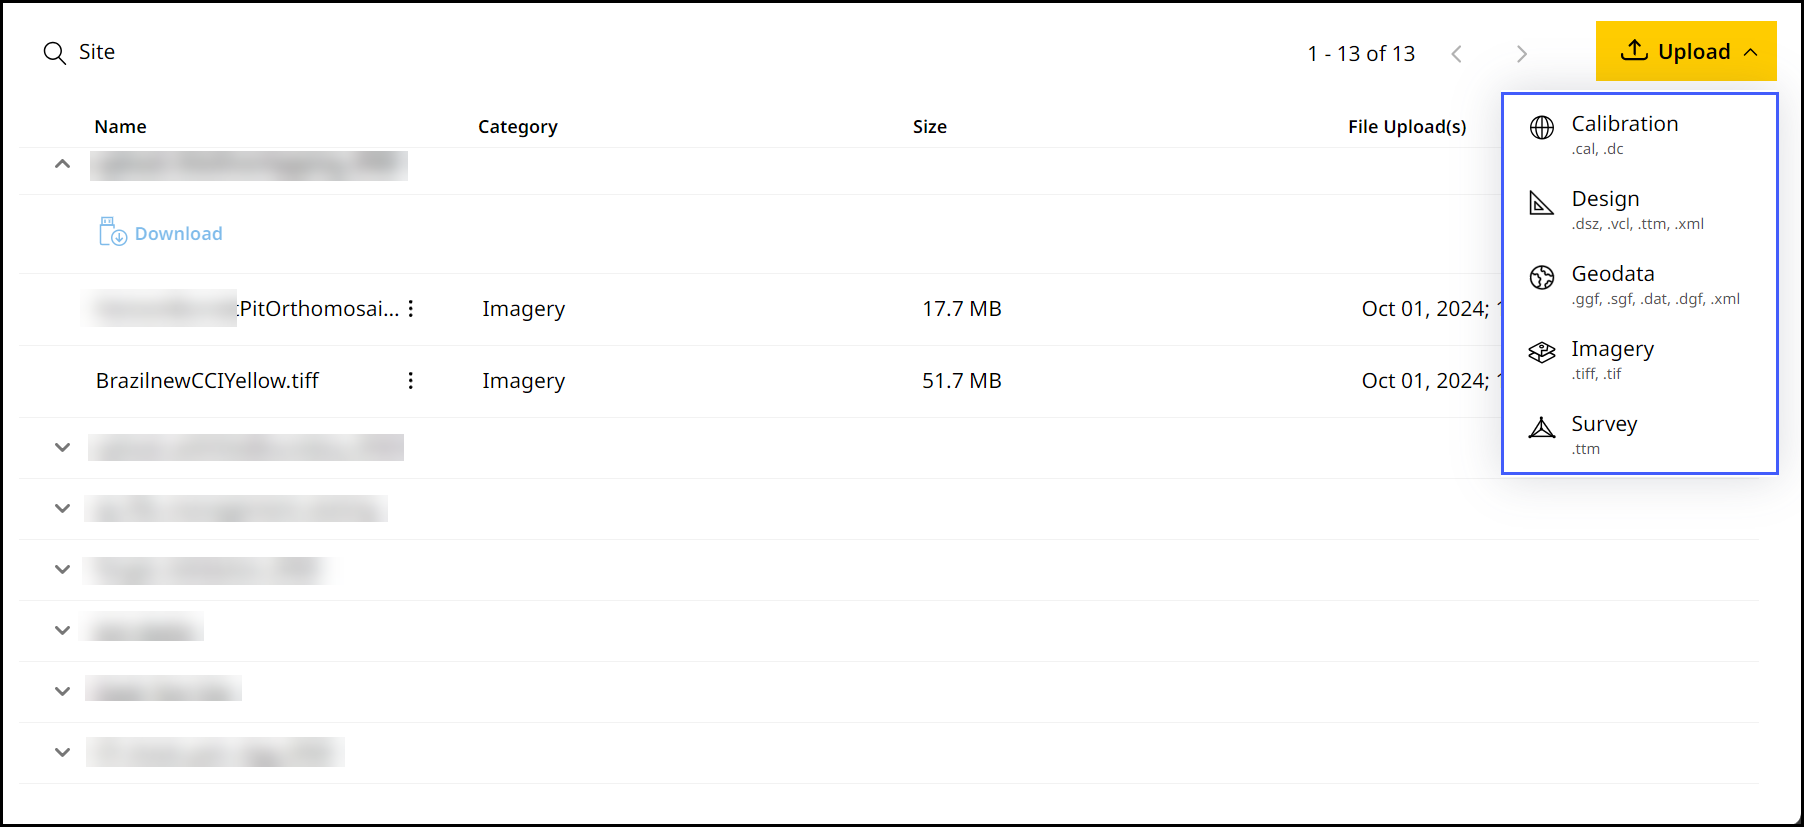
Task: Open the kebab menu for PitOrthomosai file
Action: 412,309
